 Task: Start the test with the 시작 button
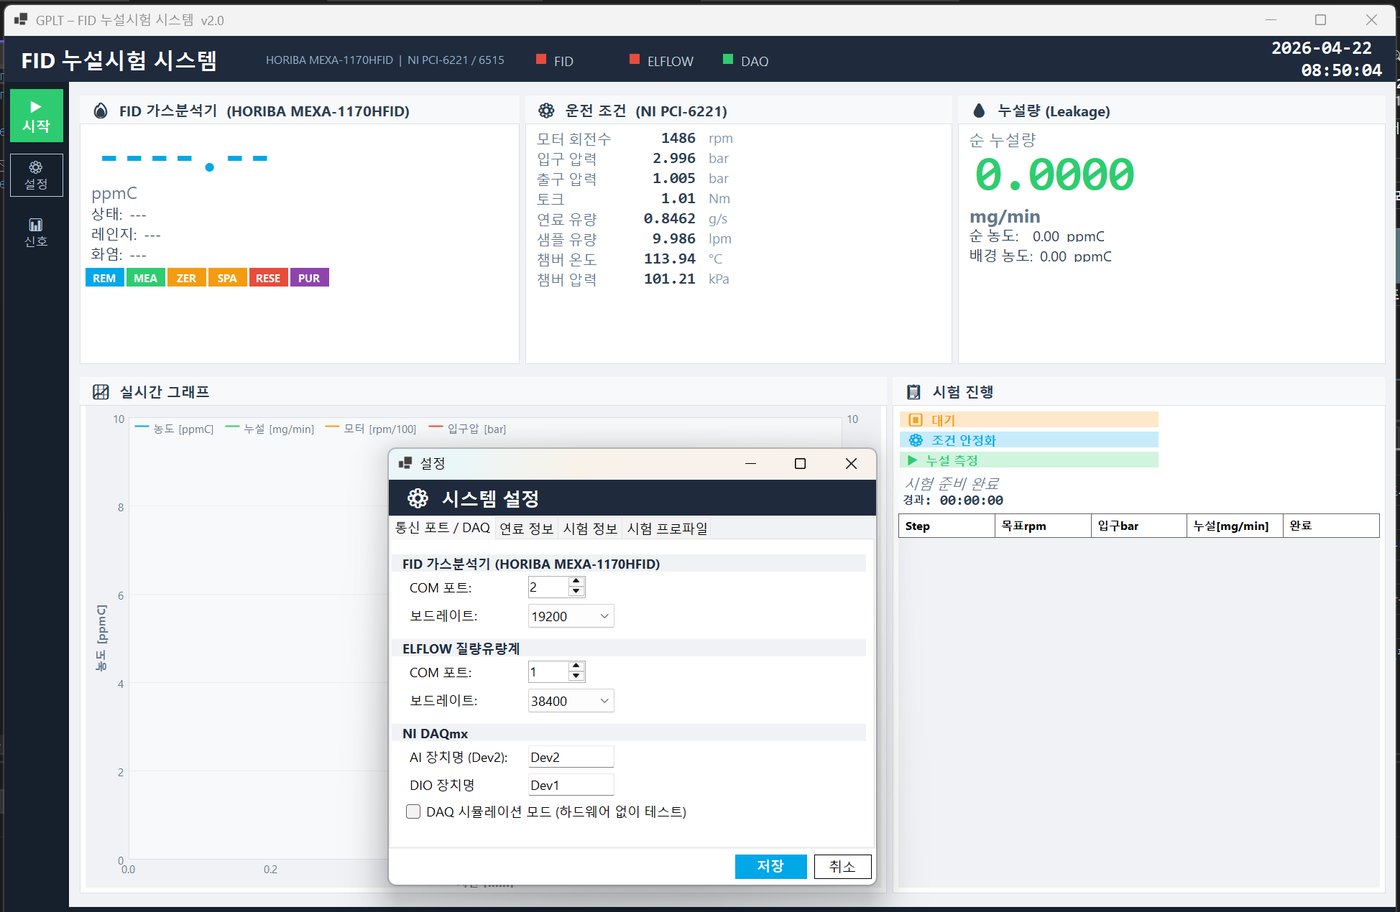pos(36,115)
